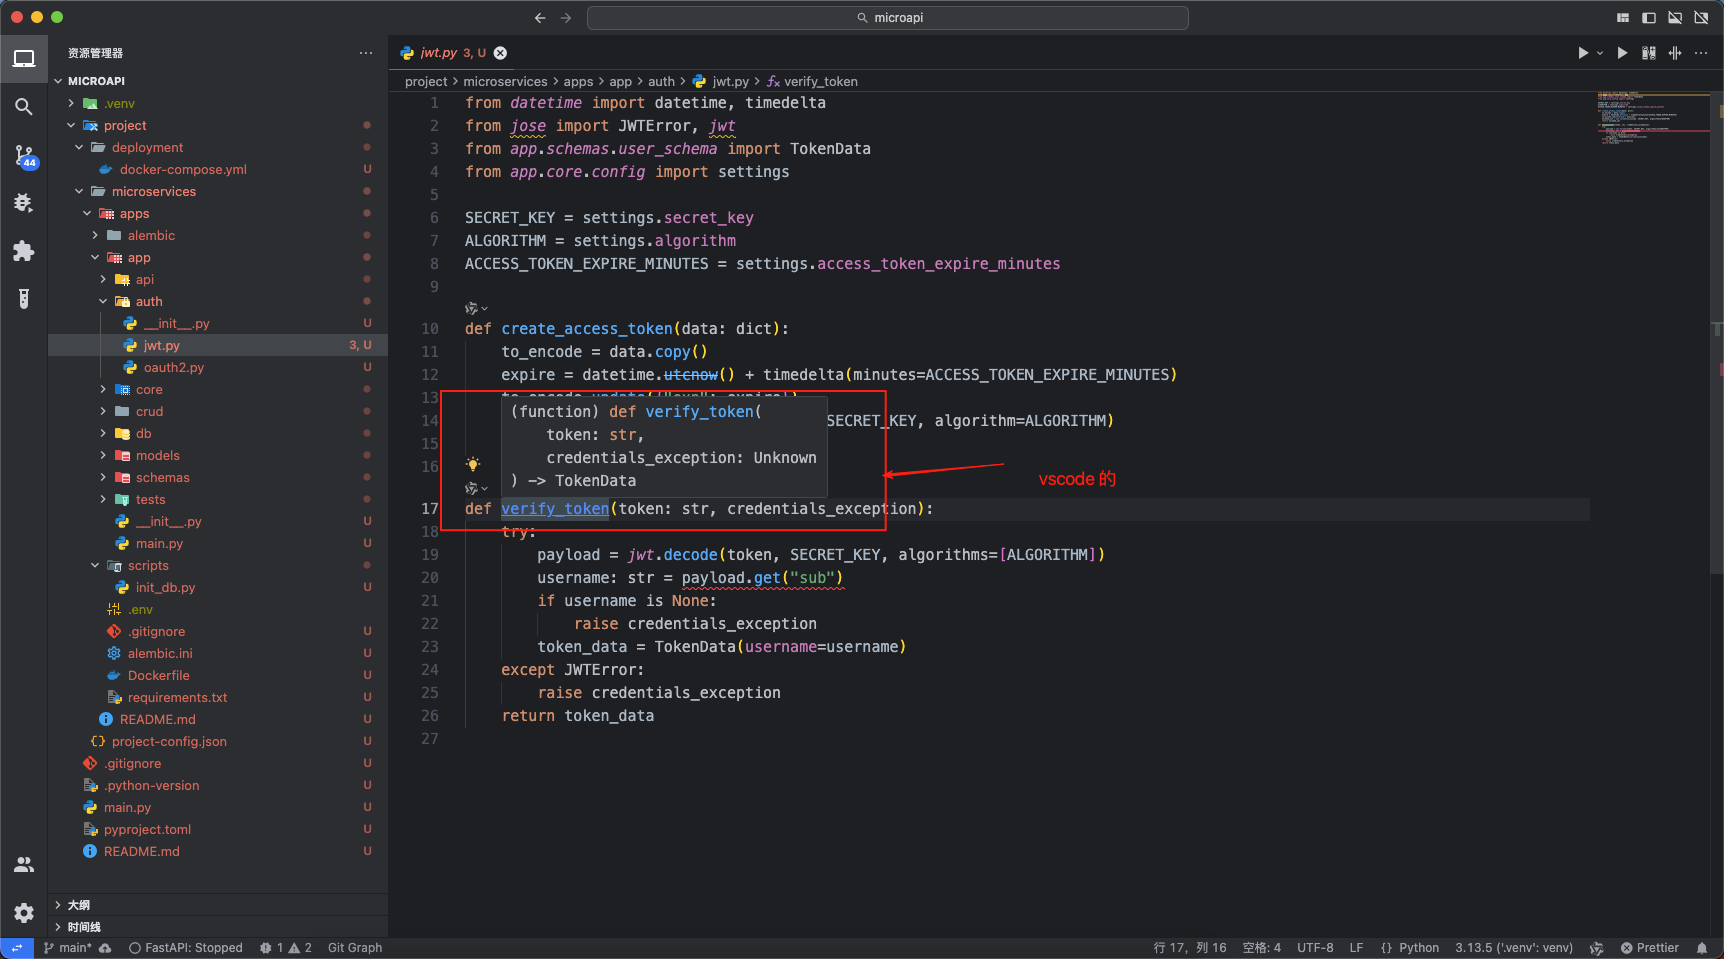1724x959 pixels.
Task: Click the publish to cloud icon in status bar
Action: point(105,948)
